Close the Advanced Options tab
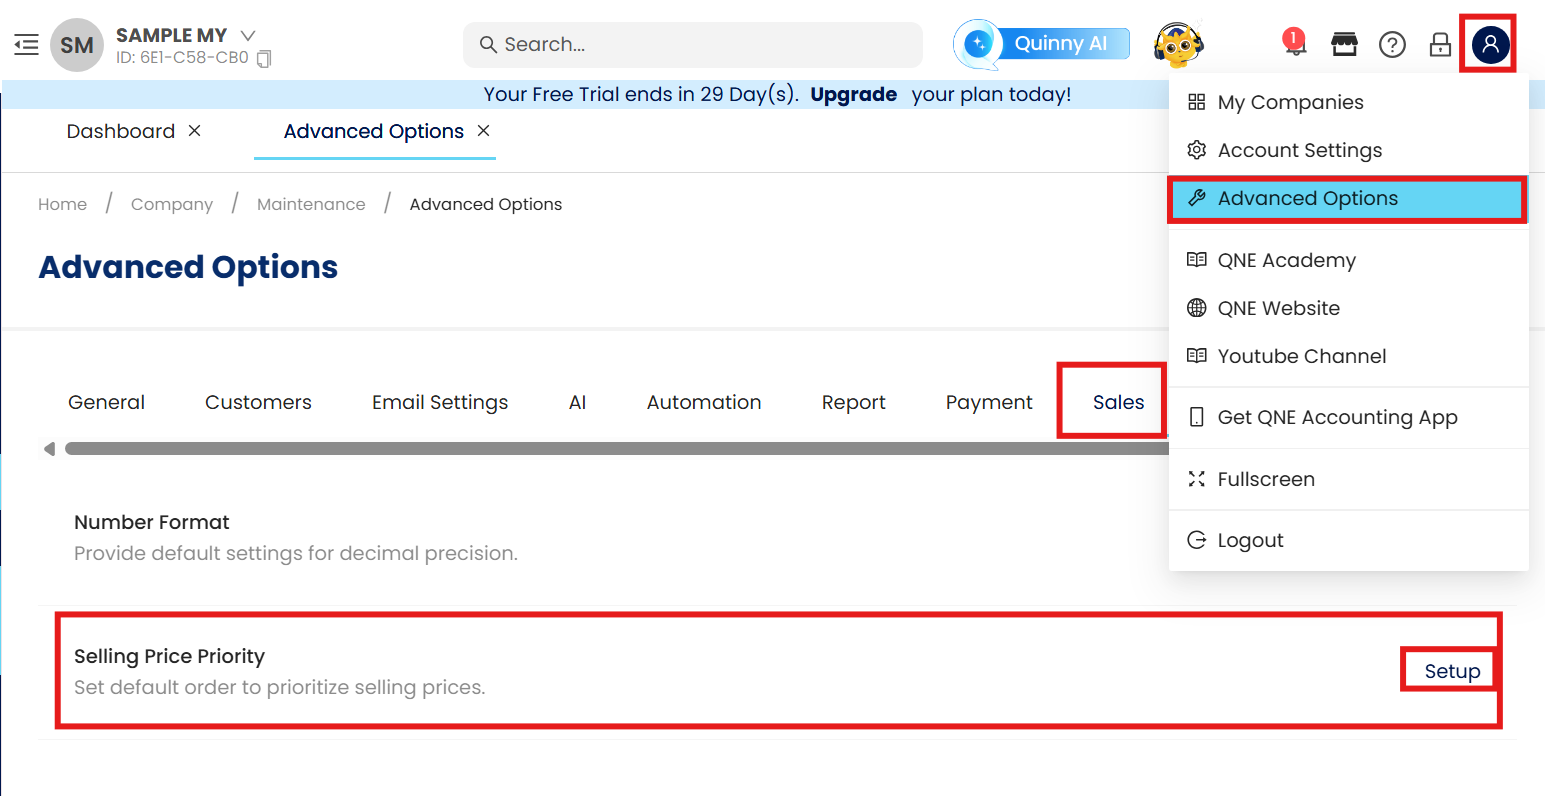1545x796 pixels. click(x=484, y=131)
